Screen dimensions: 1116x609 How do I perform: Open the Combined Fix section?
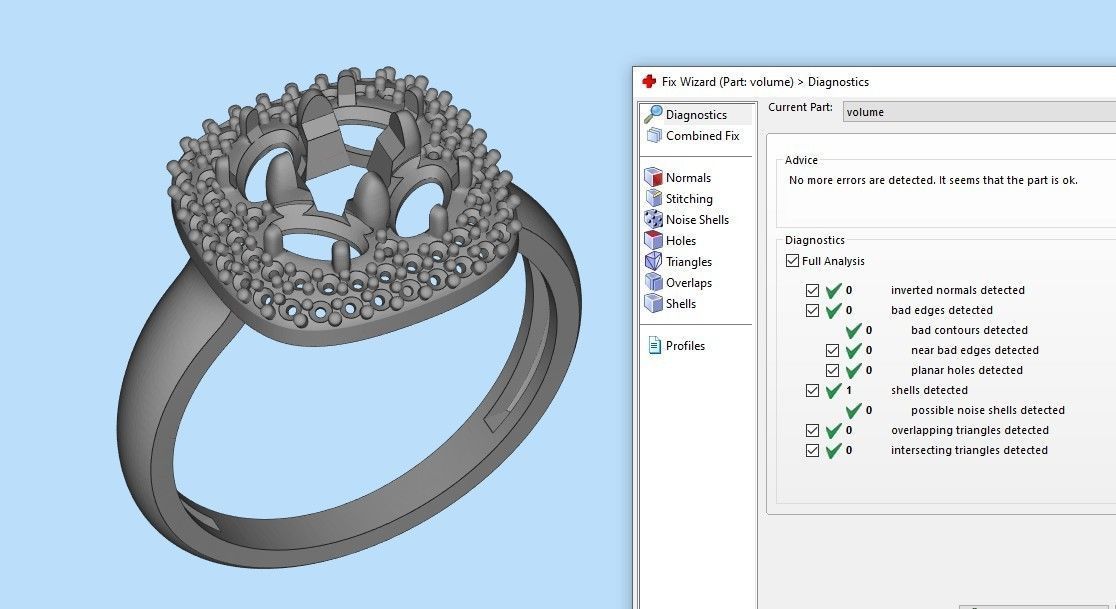[702, 135]
